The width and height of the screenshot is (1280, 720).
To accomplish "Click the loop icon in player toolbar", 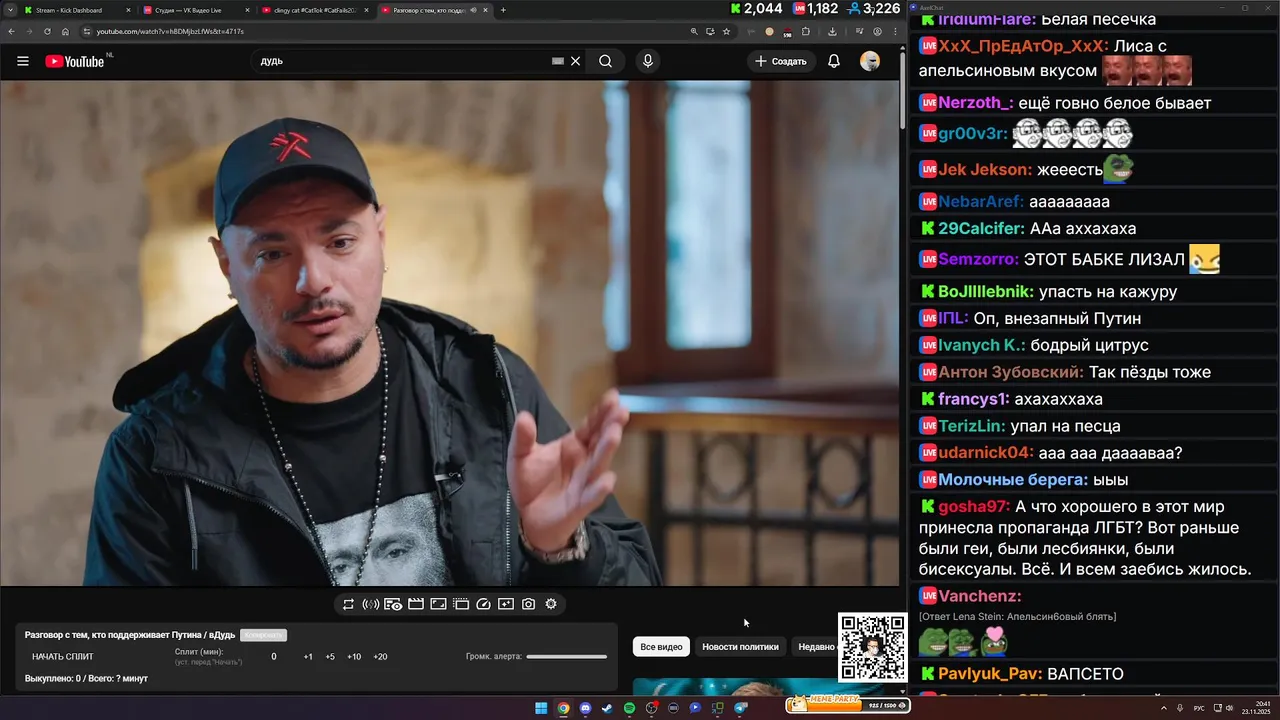I will point(348,604).
